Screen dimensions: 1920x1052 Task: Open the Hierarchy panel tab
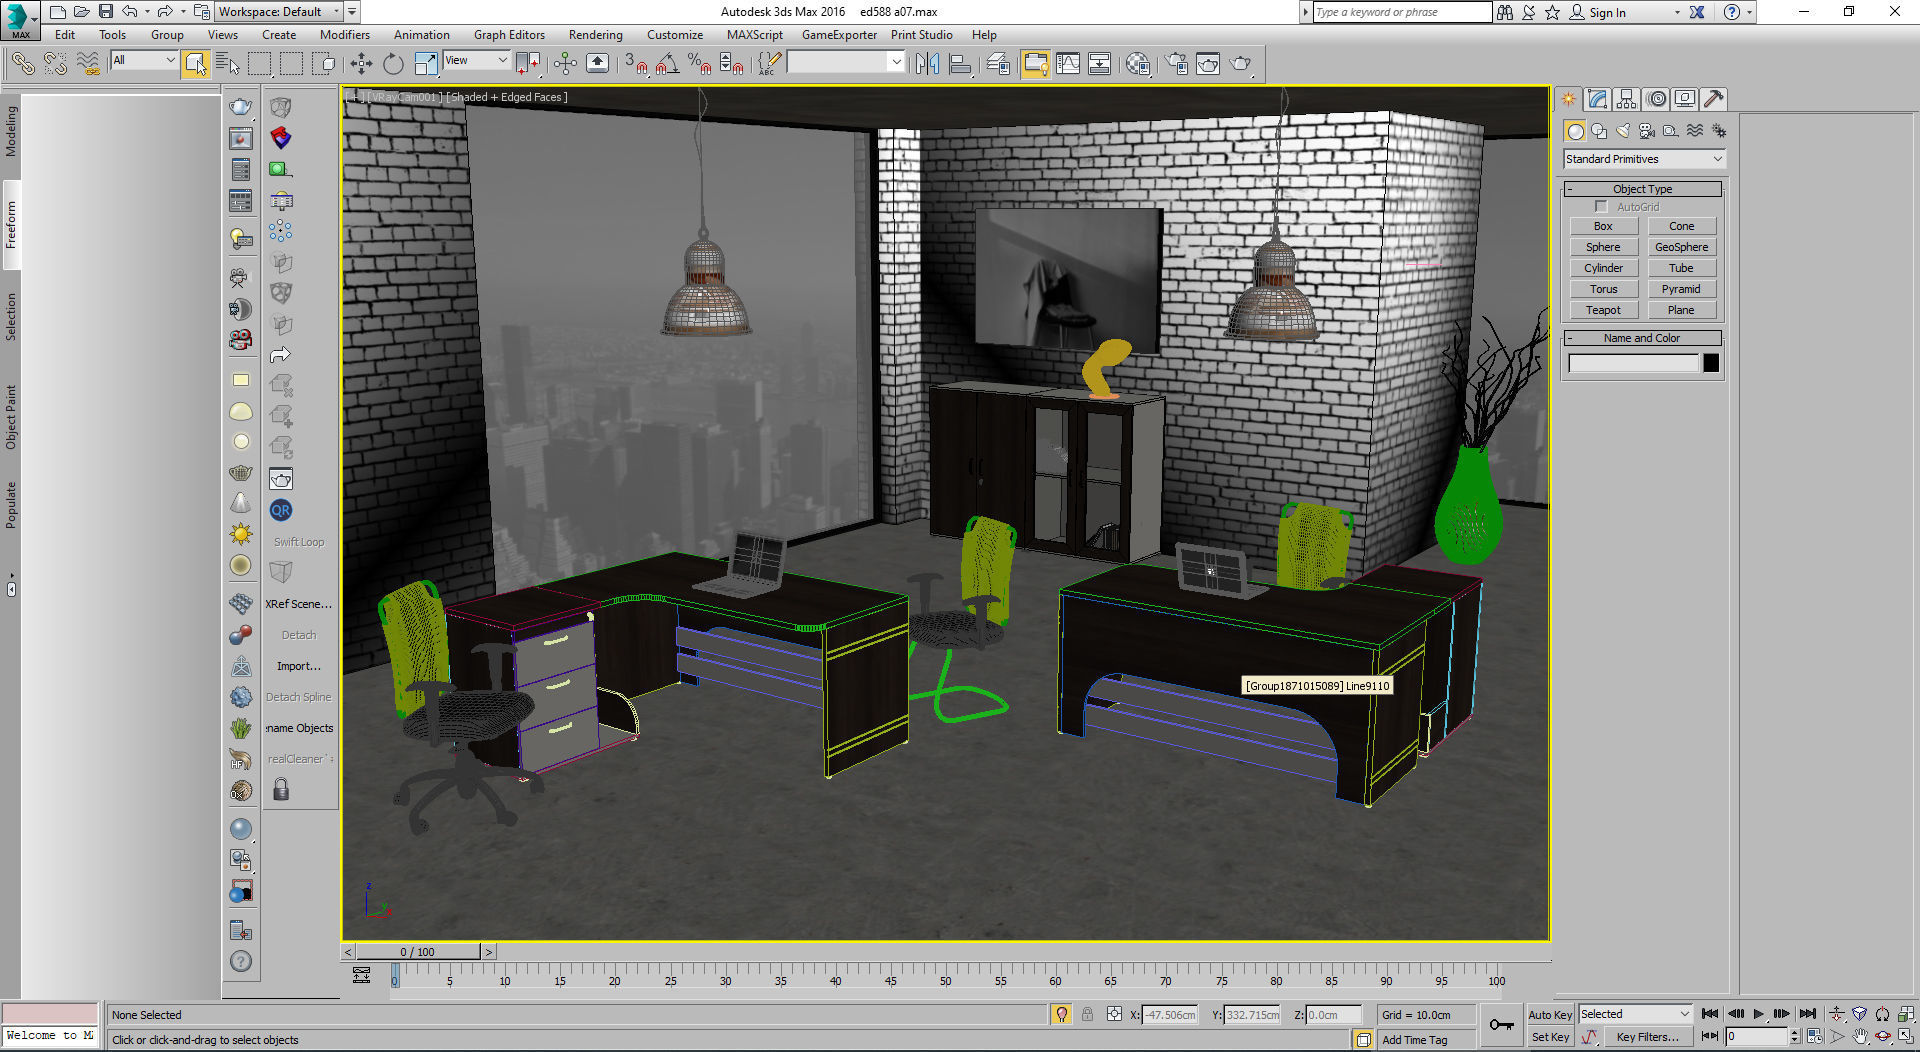coord(1626,99)
